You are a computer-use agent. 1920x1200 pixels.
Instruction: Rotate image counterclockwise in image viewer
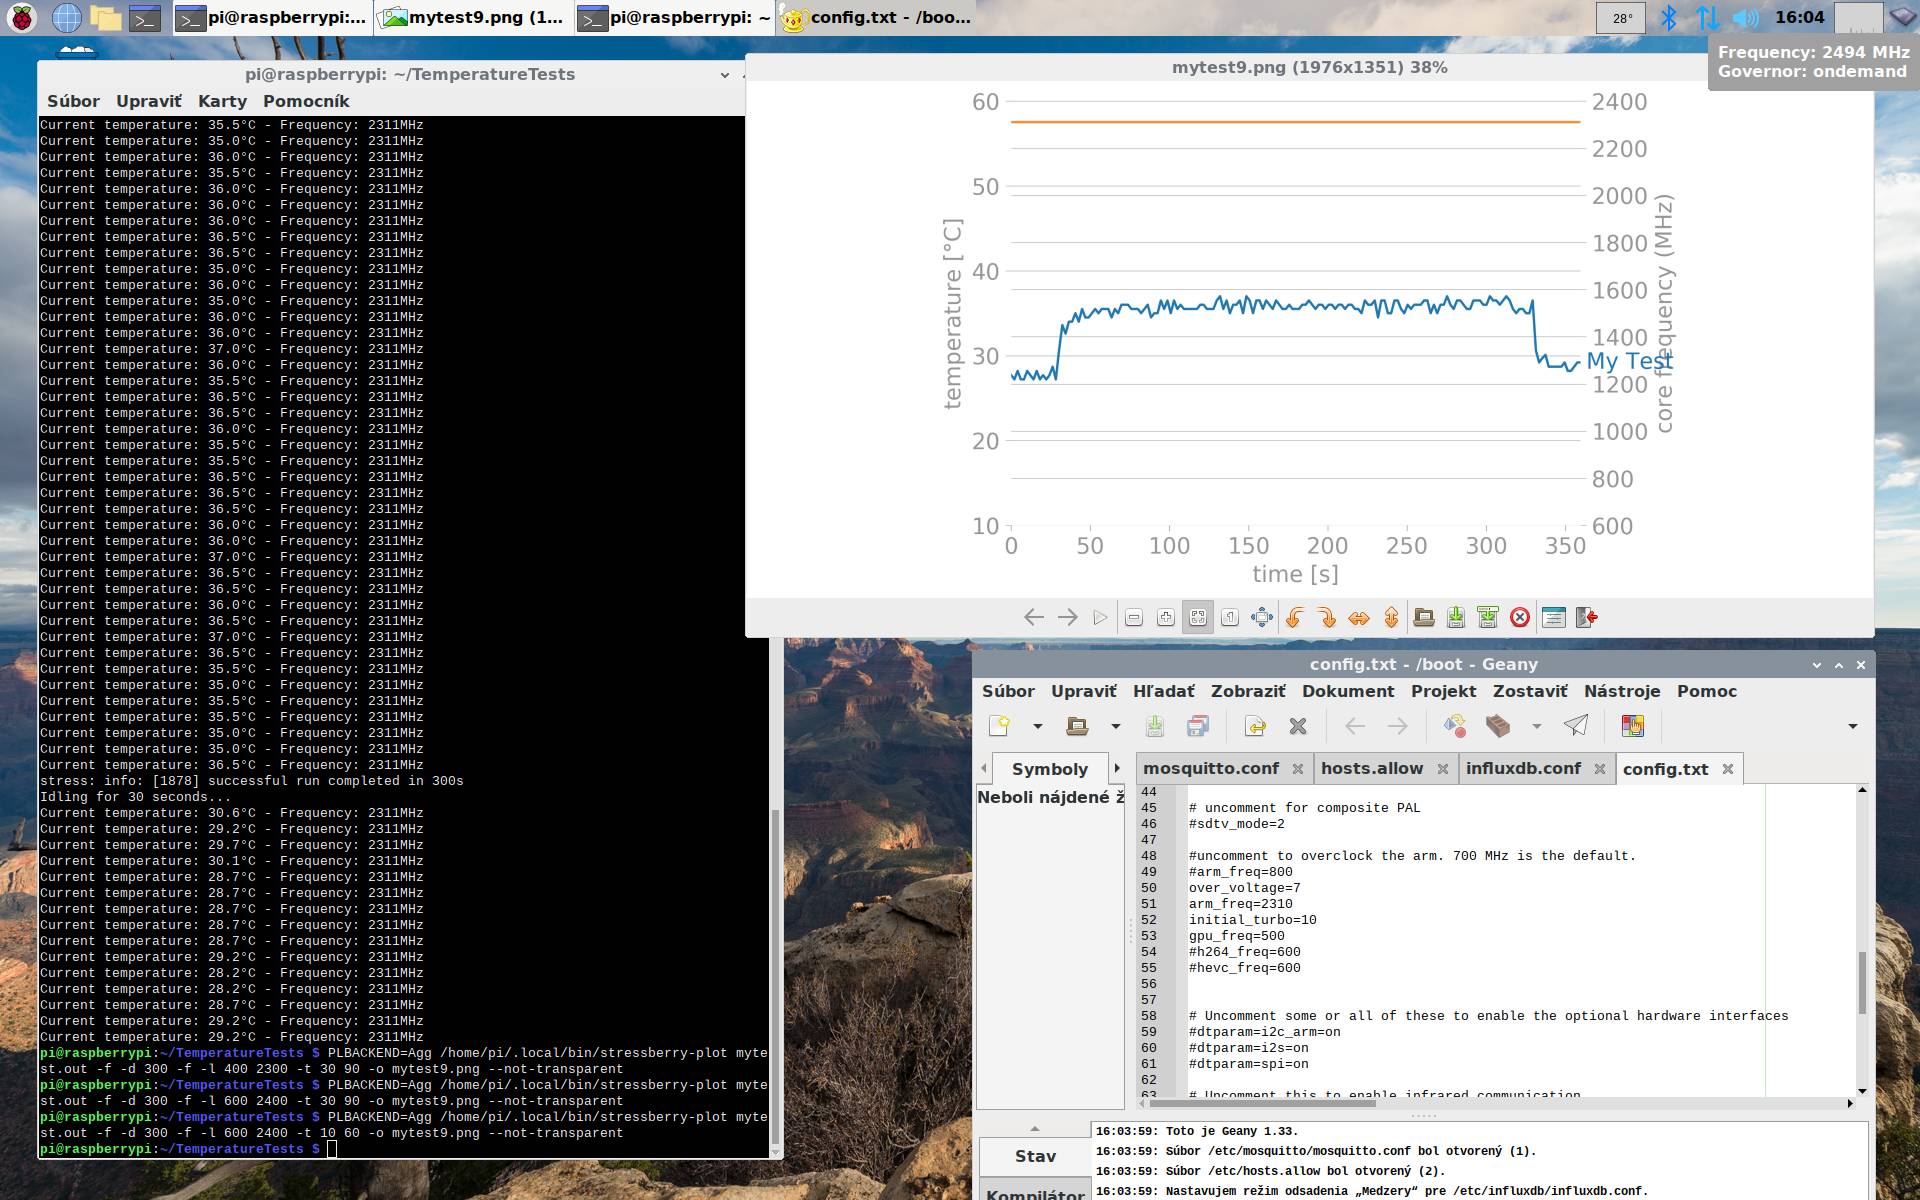[1294, 618]
